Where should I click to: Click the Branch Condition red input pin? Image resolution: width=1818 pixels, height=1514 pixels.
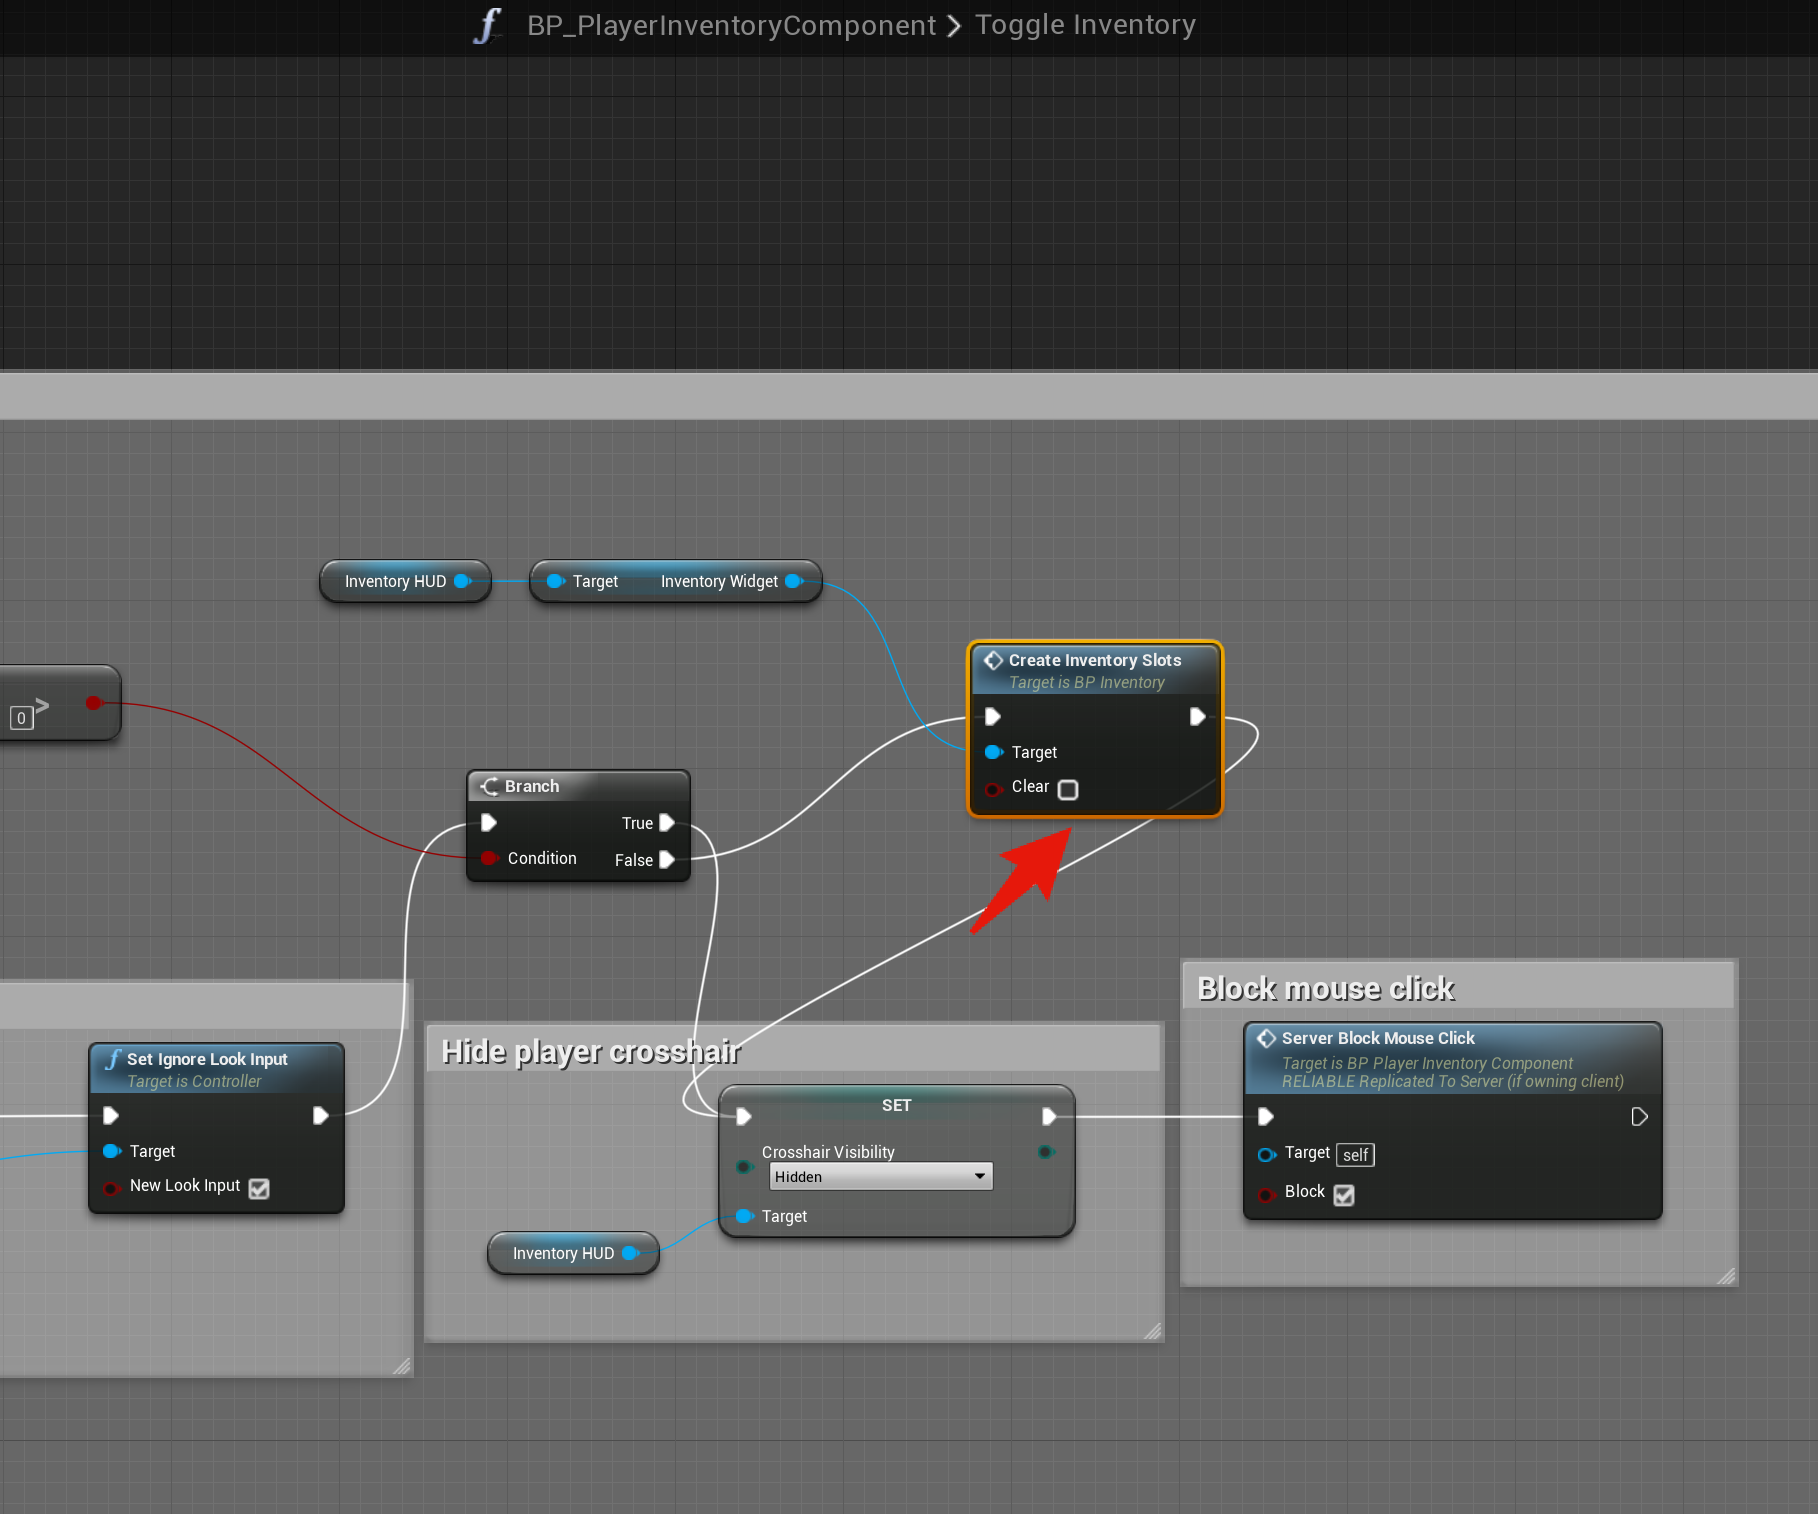(x=489, y=858)
